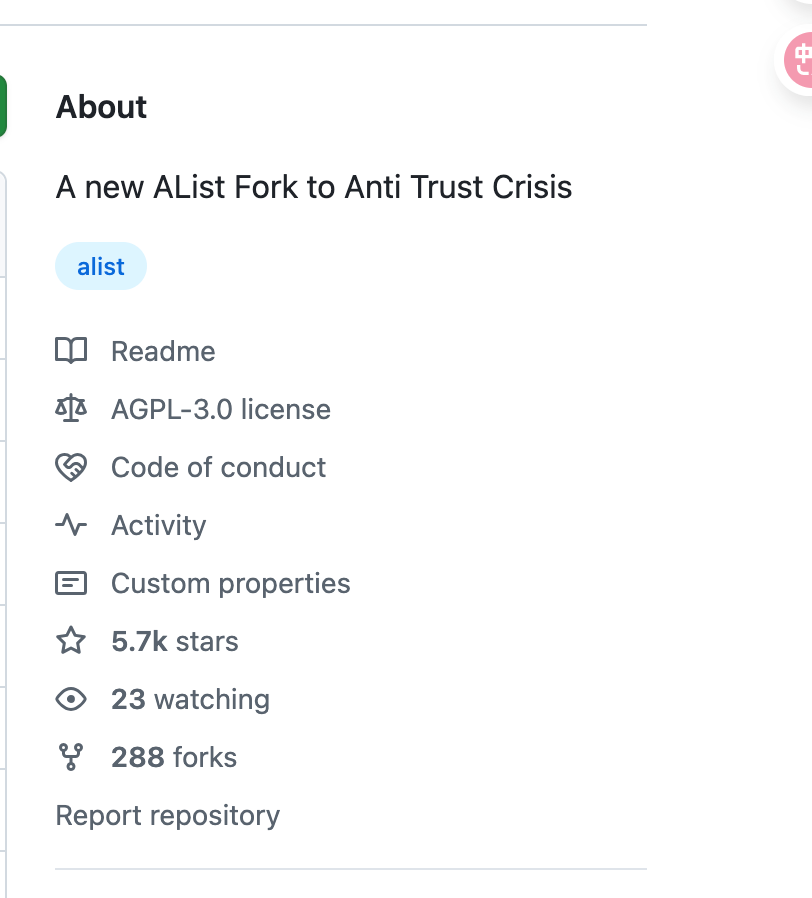
Task: Click the eye icon beside 23 watching
Action: coord(71,699)
